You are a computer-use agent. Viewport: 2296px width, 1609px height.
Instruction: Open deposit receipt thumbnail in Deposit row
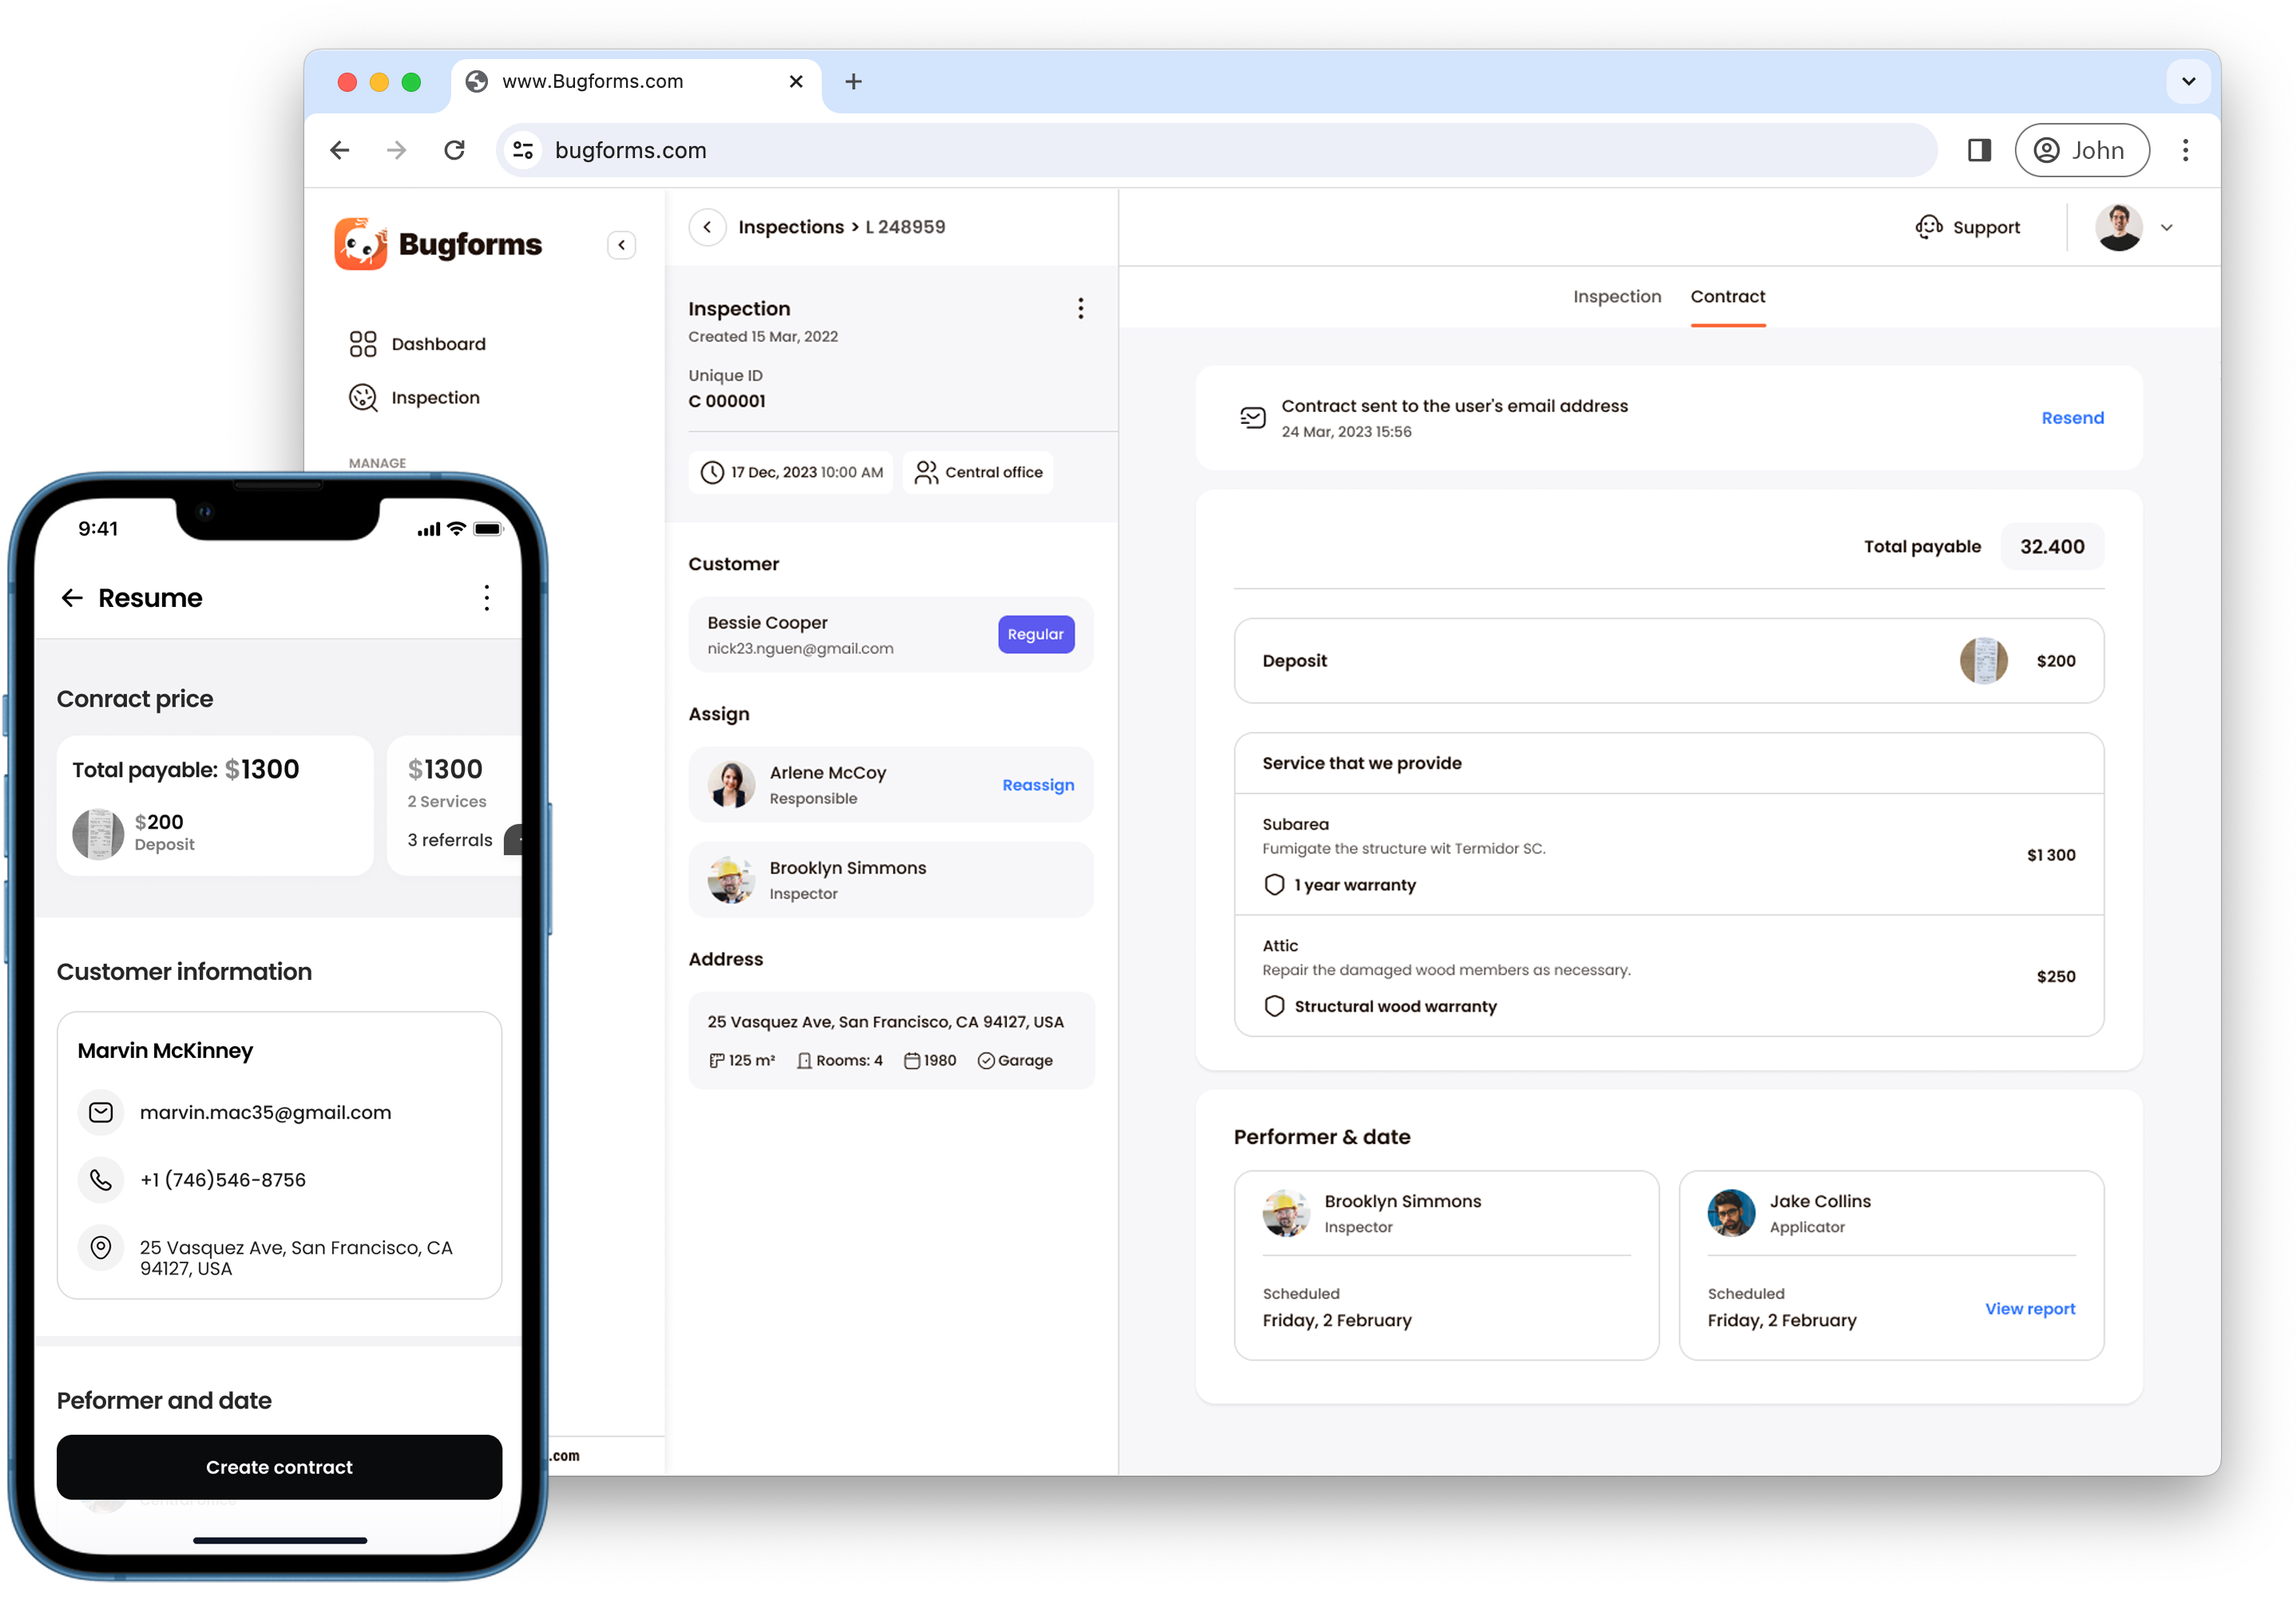(1983, 661)
